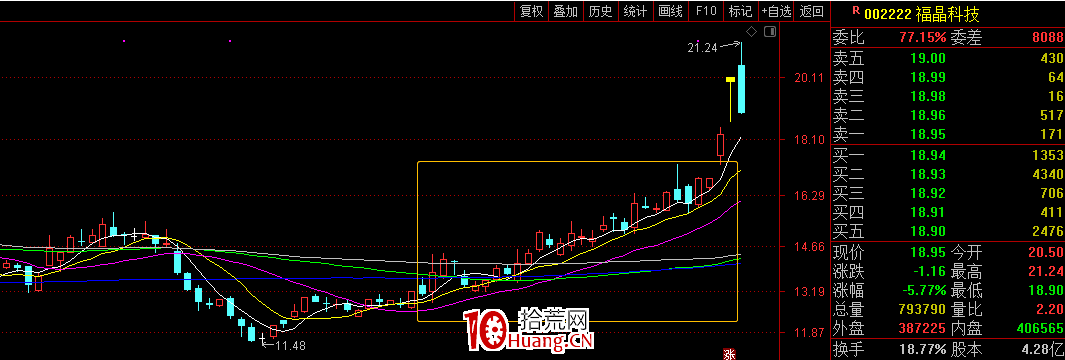Click the 返回 back button
Viewport: 1065px width, 360px height.
click(812, 12)
